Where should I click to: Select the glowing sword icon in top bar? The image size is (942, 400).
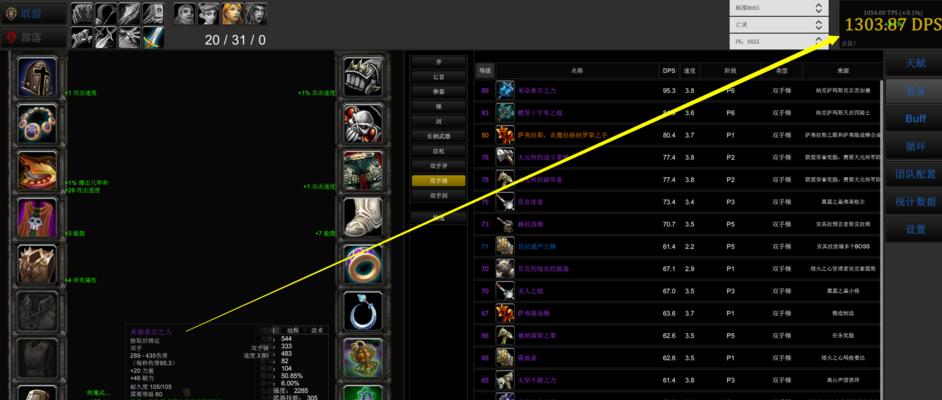[x=153, y=37]
